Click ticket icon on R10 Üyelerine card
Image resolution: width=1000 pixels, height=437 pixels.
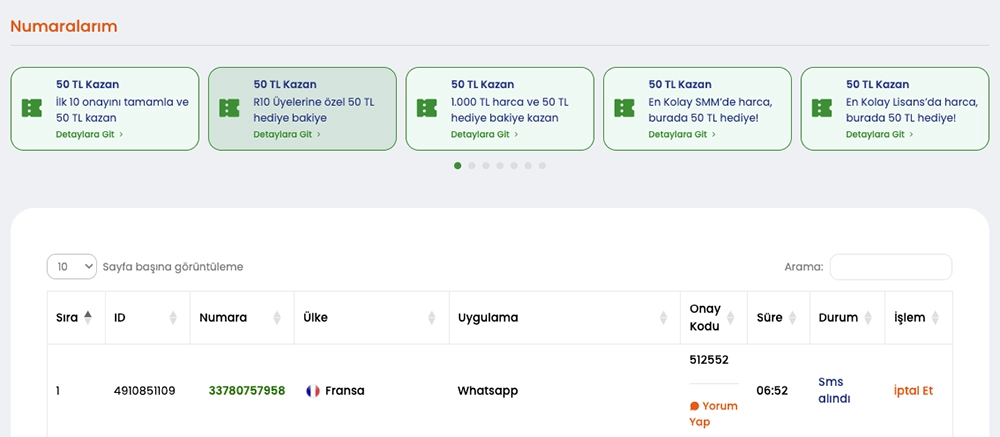tap(230, 108)
